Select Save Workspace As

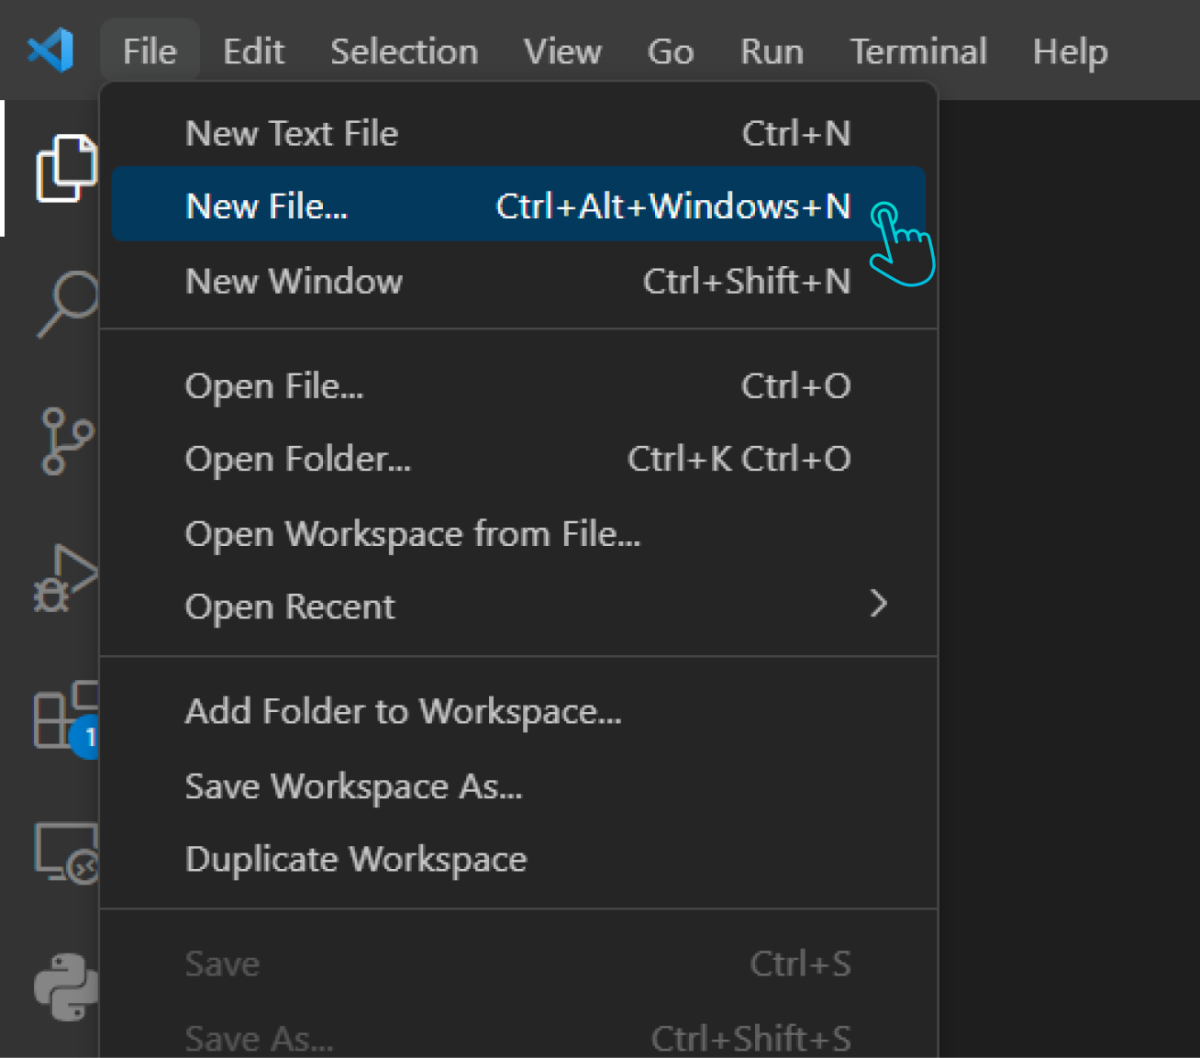pyautogui.click(x=354, y=786)
